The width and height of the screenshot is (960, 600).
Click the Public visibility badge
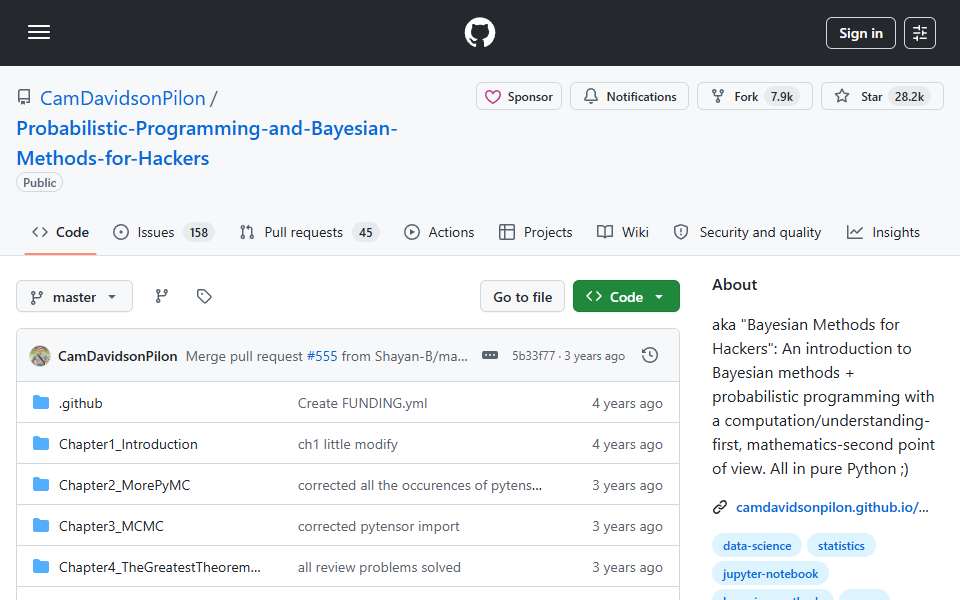pyautogui.click(x=40, y=182)
